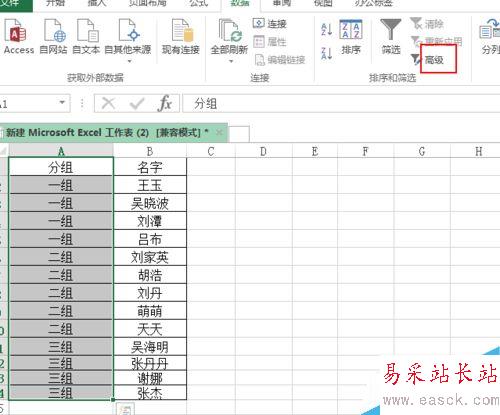Click the Insert Function fx button

165,103
